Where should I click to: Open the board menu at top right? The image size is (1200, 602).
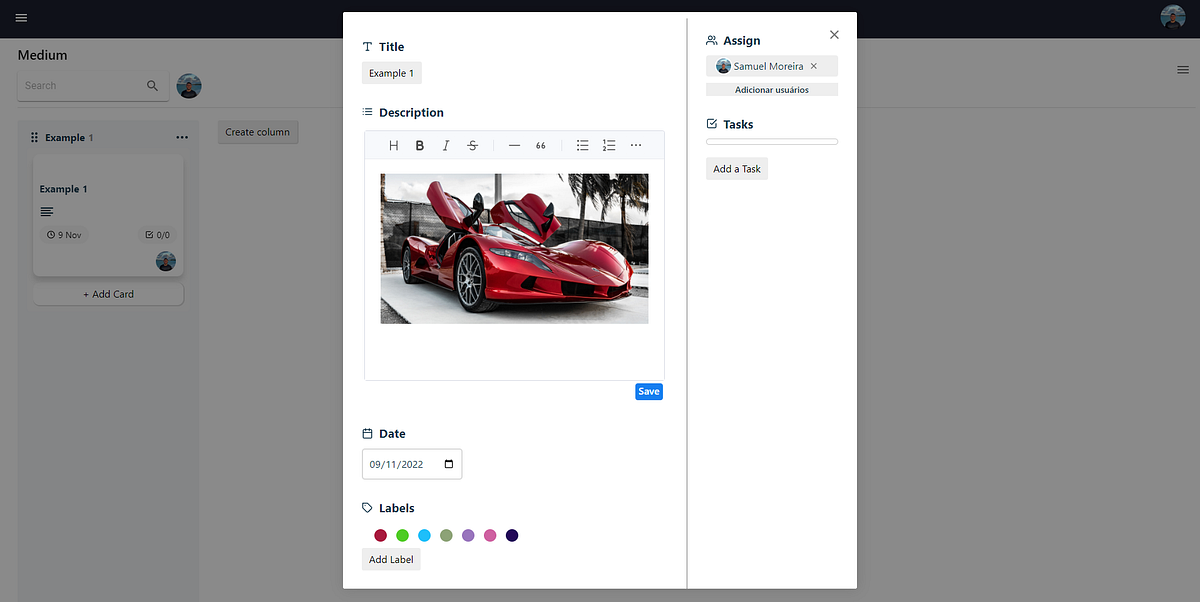[1183, 70]
